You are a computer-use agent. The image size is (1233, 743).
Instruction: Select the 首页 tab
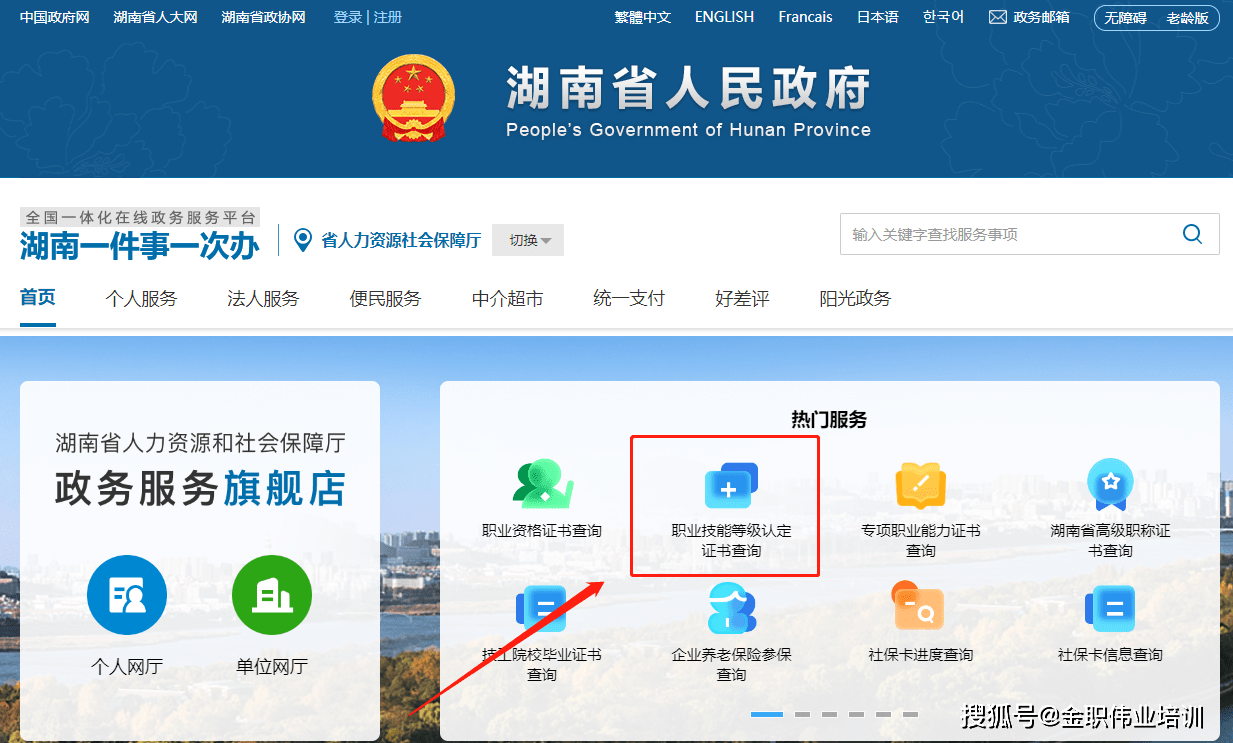point(38,298)
